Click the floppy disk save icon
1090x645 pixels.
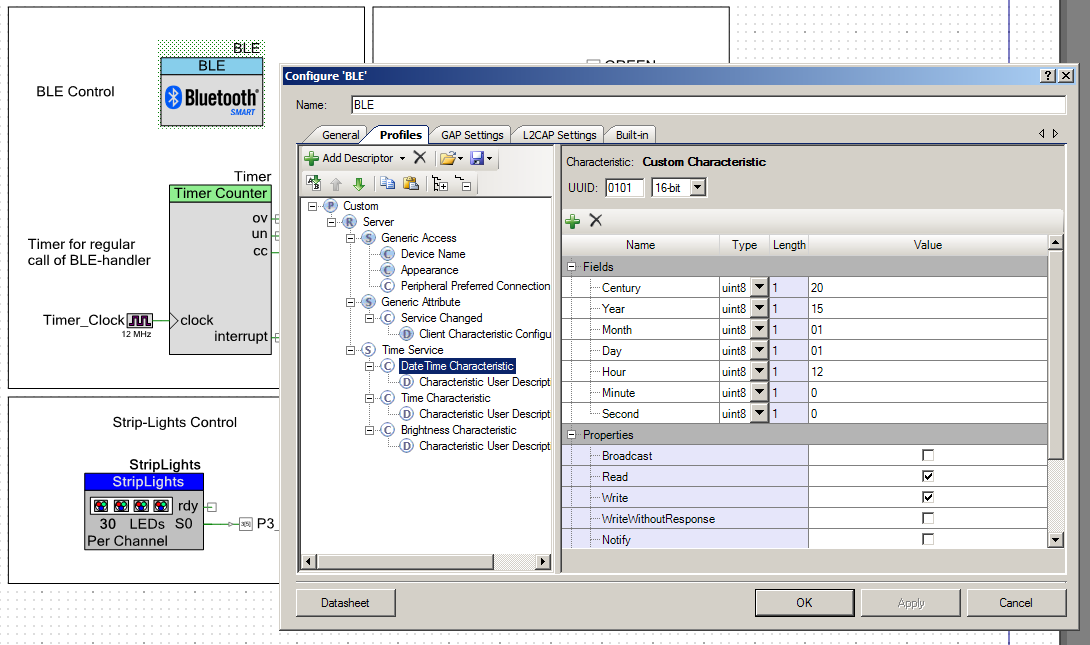pyautogui.click(x=477, y=158)
